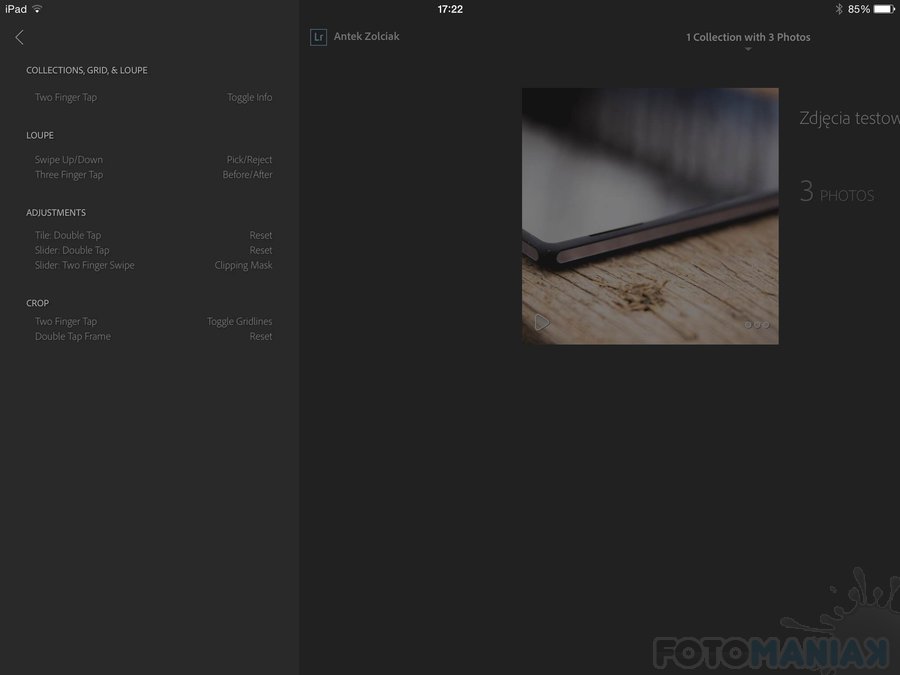This screenshot has width=900, height=675.
Task: Select 'Tile: Double Tap' gesture row
Action: (x=153, y=235)
